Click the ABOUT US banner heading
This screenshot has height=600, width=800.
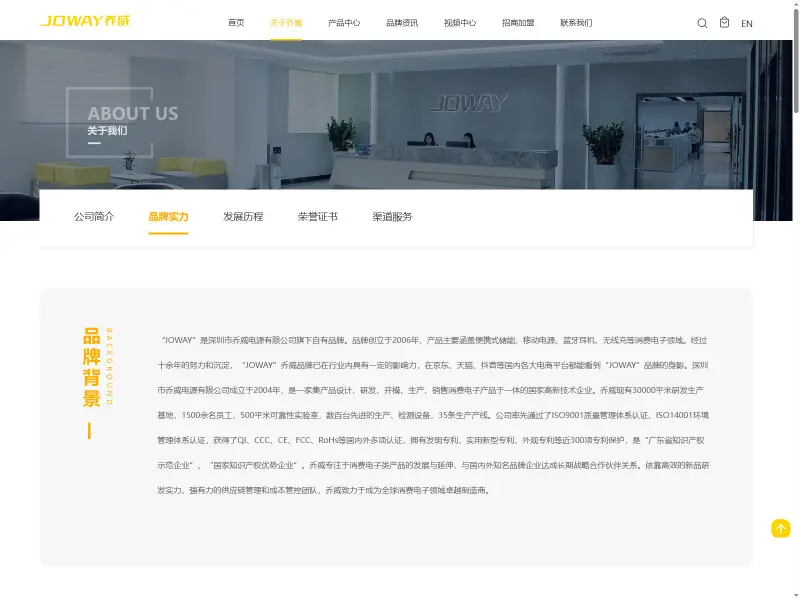(133, 113)
